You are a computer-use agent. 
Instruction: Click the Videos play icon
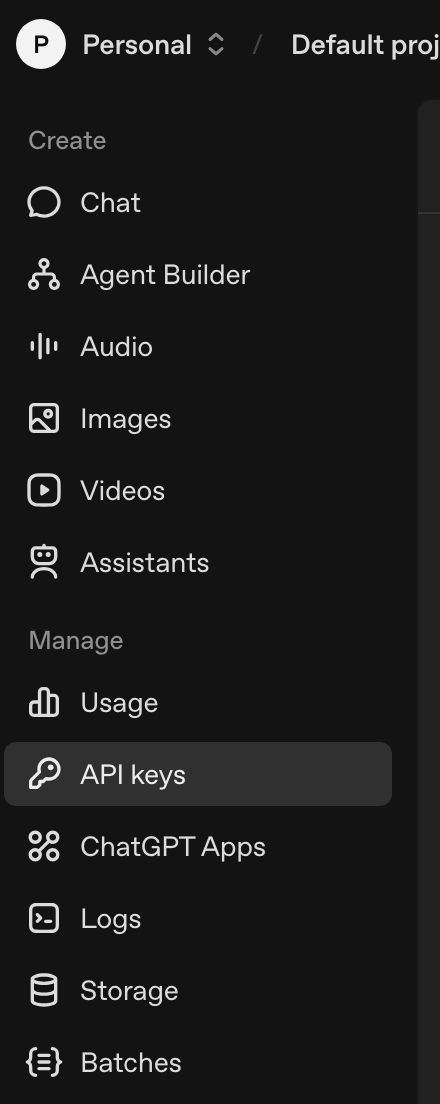click(x=44, y=490)
